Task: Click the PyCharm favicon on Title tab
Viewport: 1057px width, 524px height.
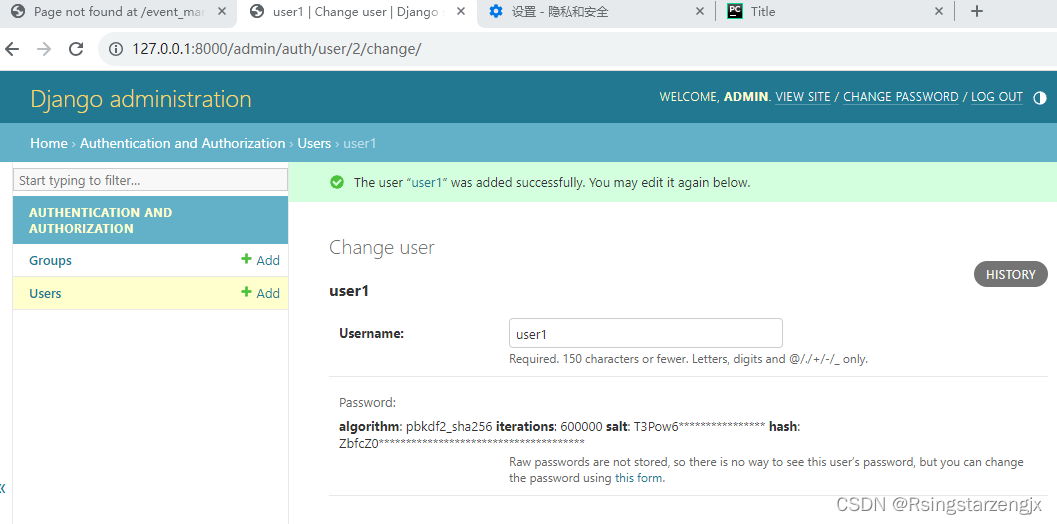Action: click(735, 11)
